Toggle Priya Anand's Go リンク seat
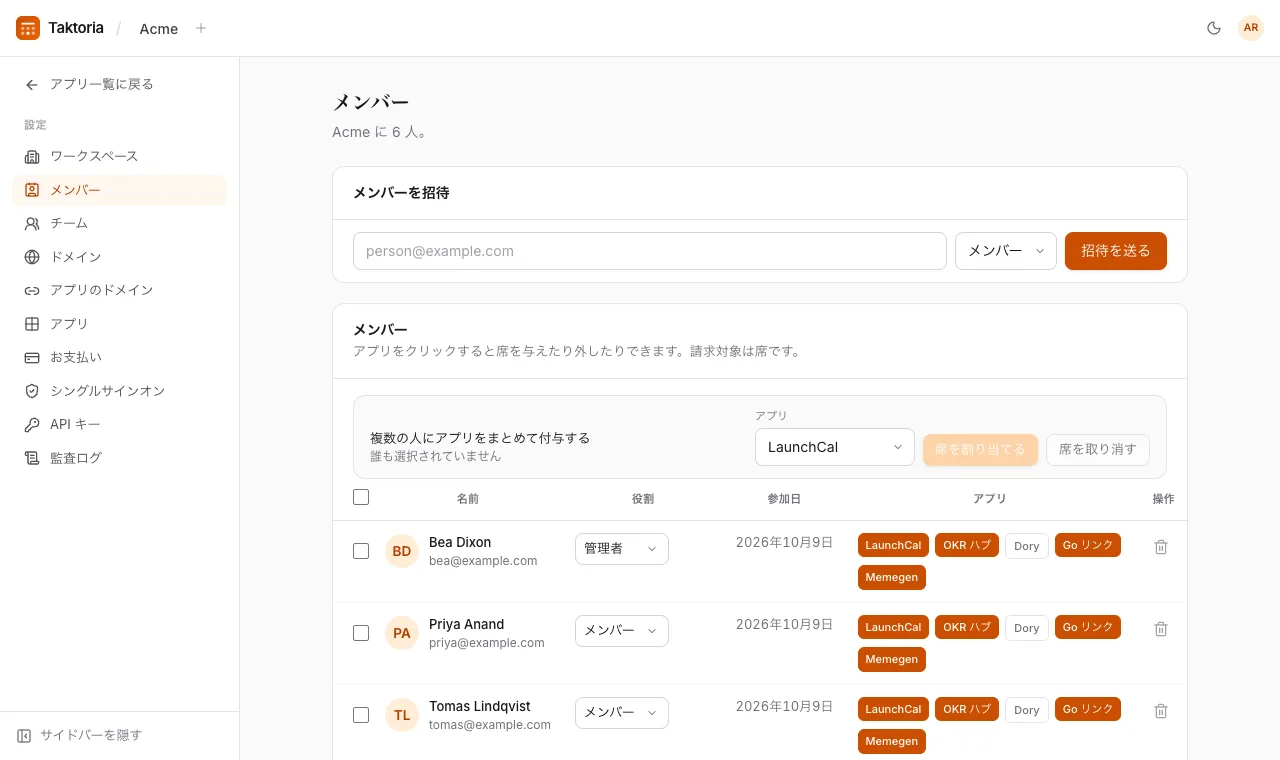Viewport: 1280px width, 760px height. (1088, 627)
